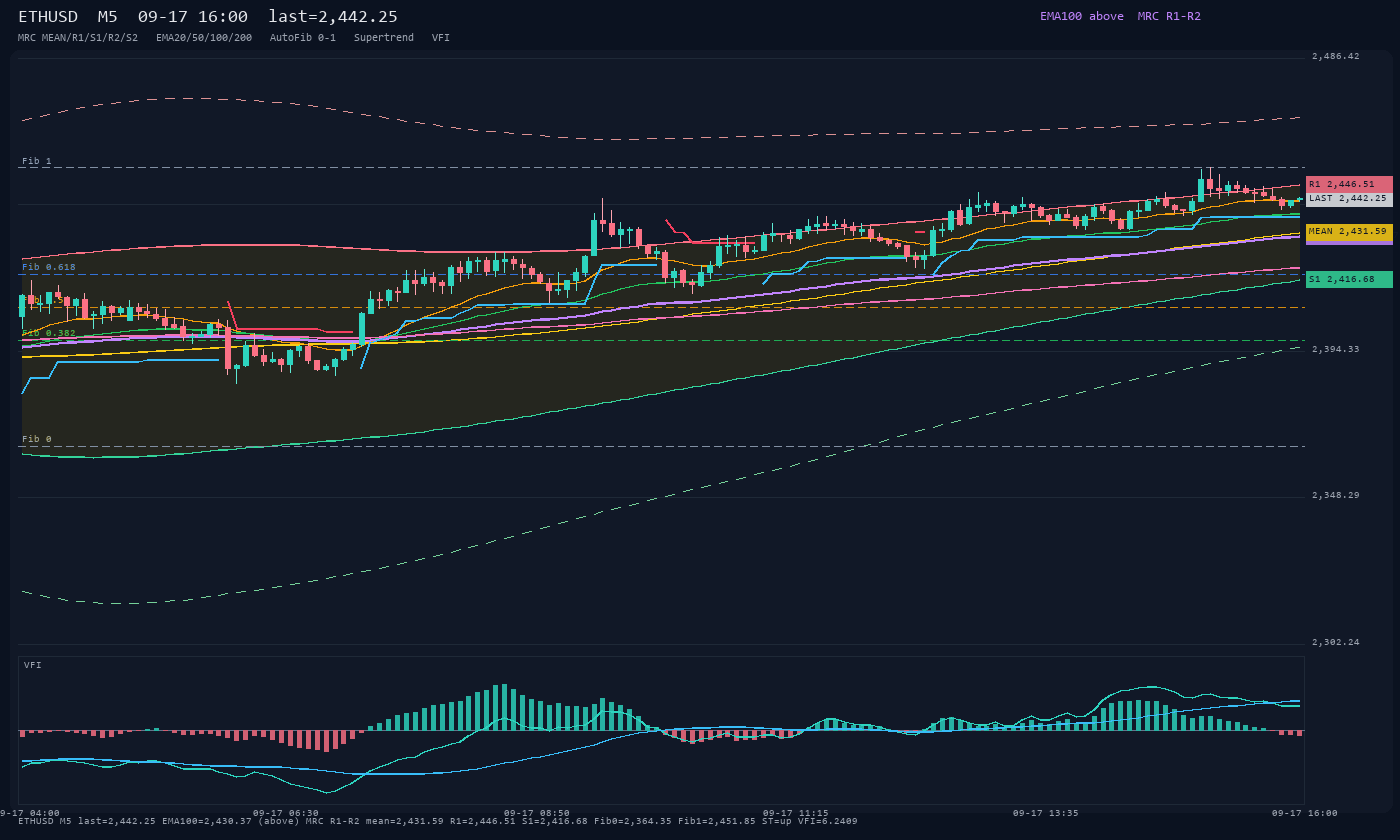Select the "Supertrend" legend entry

[384, 37]
